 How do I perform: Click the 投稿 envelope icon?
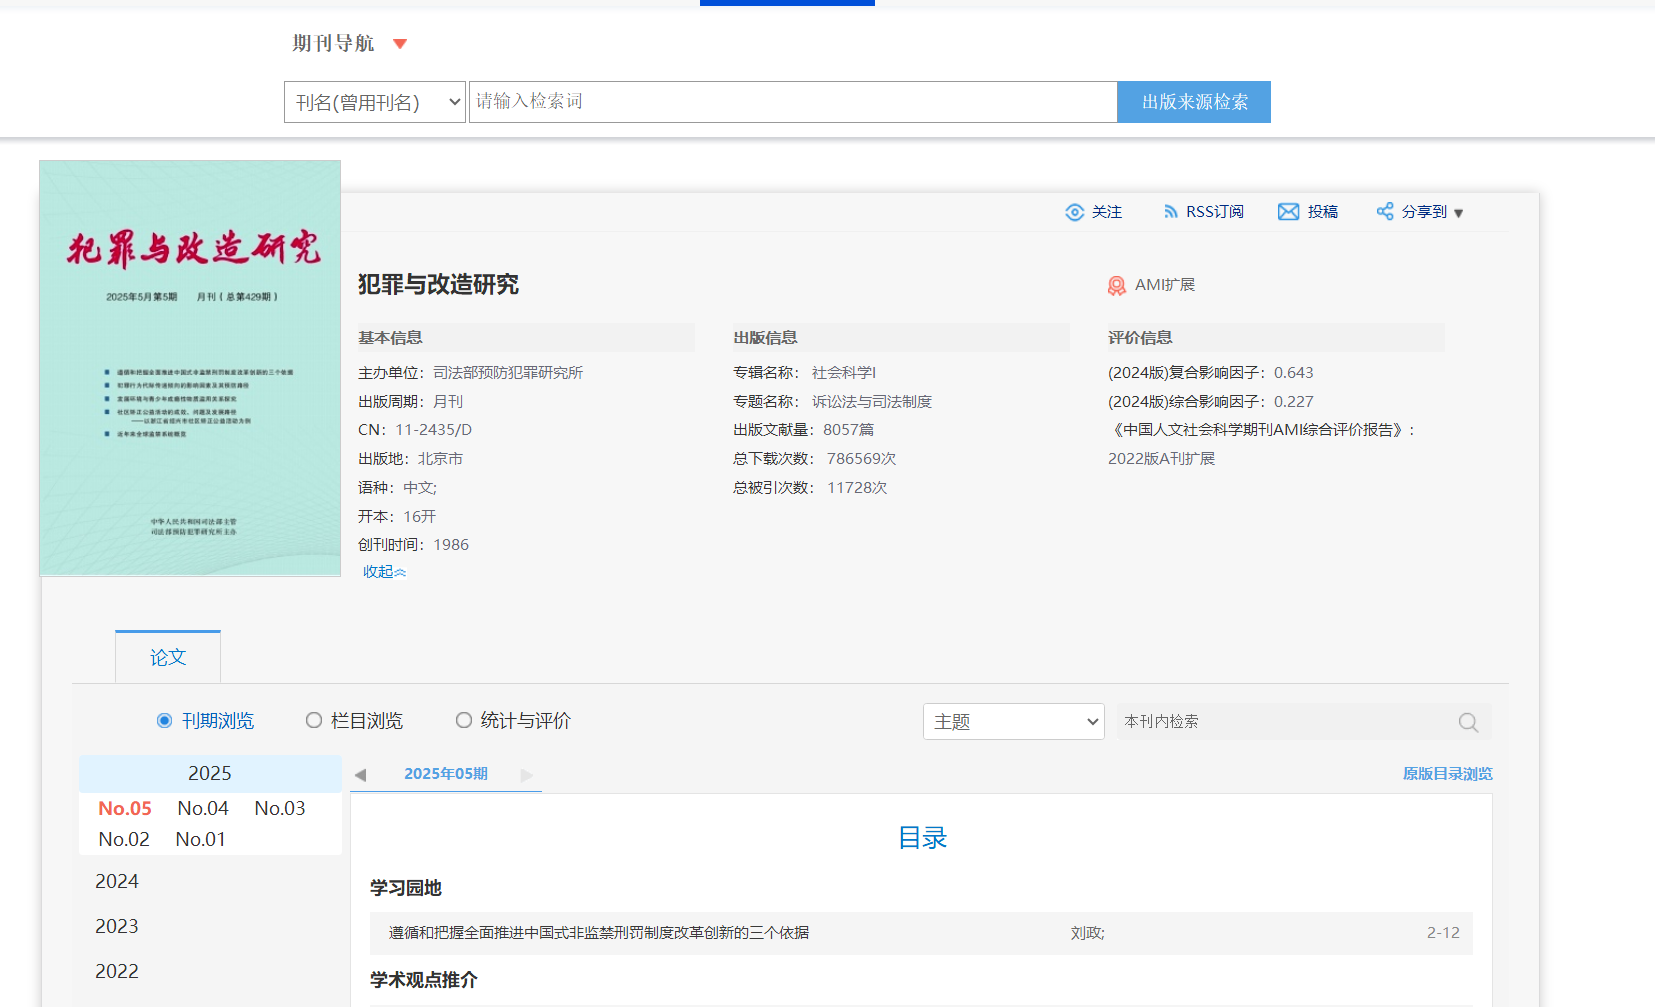(x=1288, y=212)
